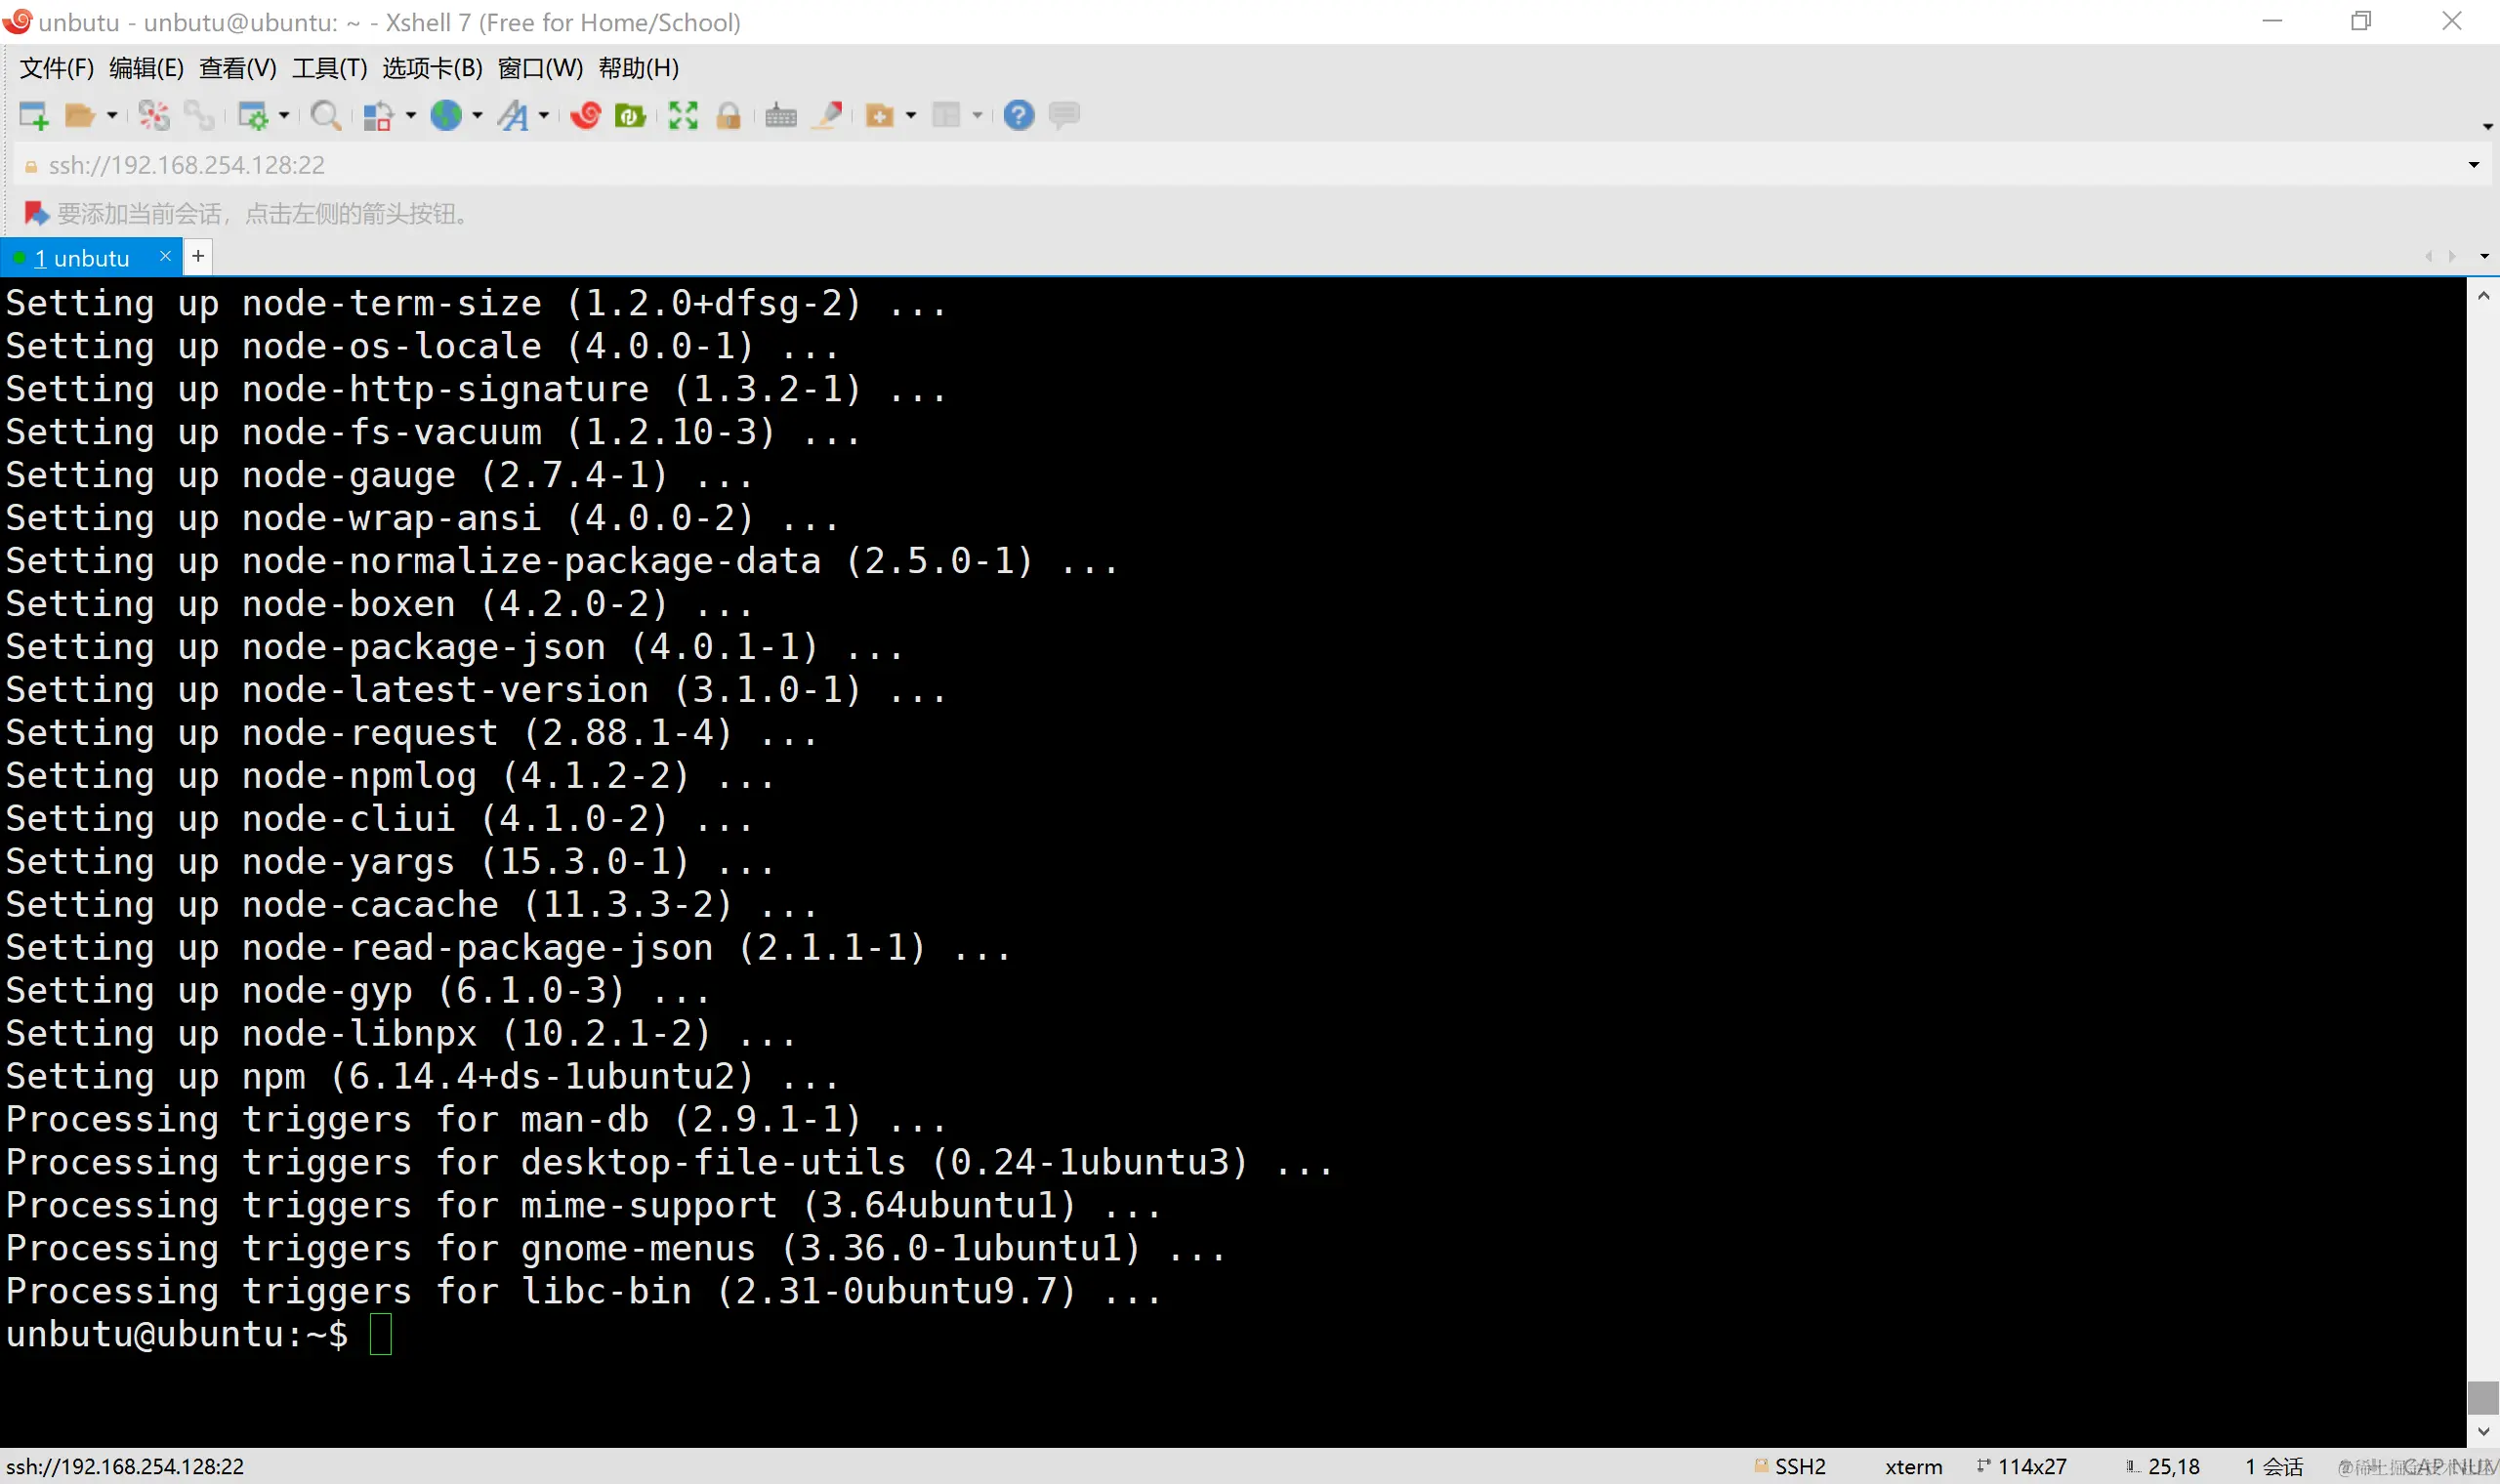Screen dimensions: 2500x1484
Task: Expand the address bar dropdown arrow
Action: coord(2473,165)
